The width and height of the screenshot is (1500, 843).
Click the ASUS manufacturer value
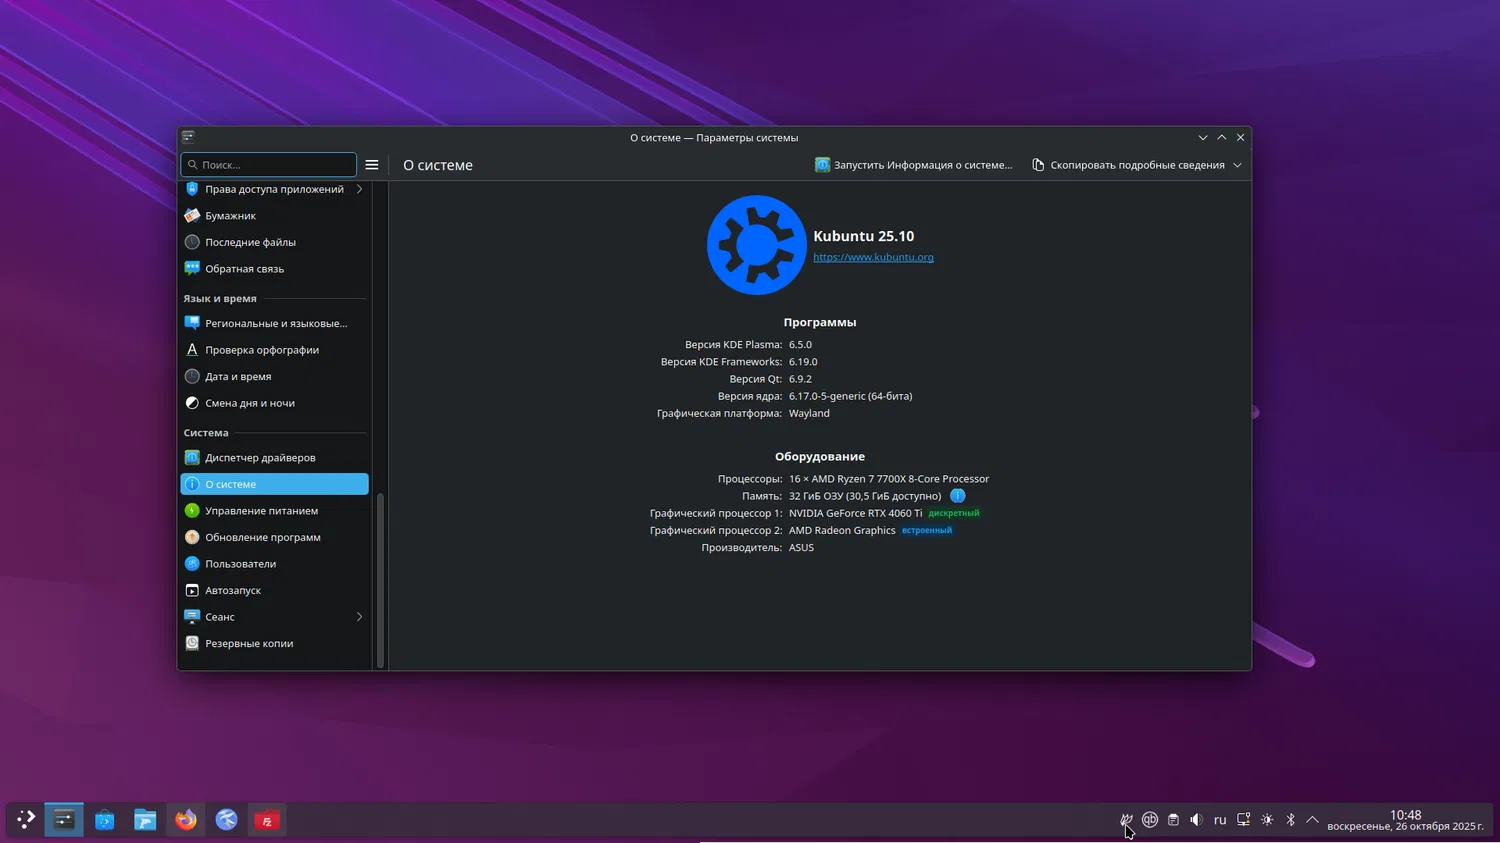[x=801, y=547]
